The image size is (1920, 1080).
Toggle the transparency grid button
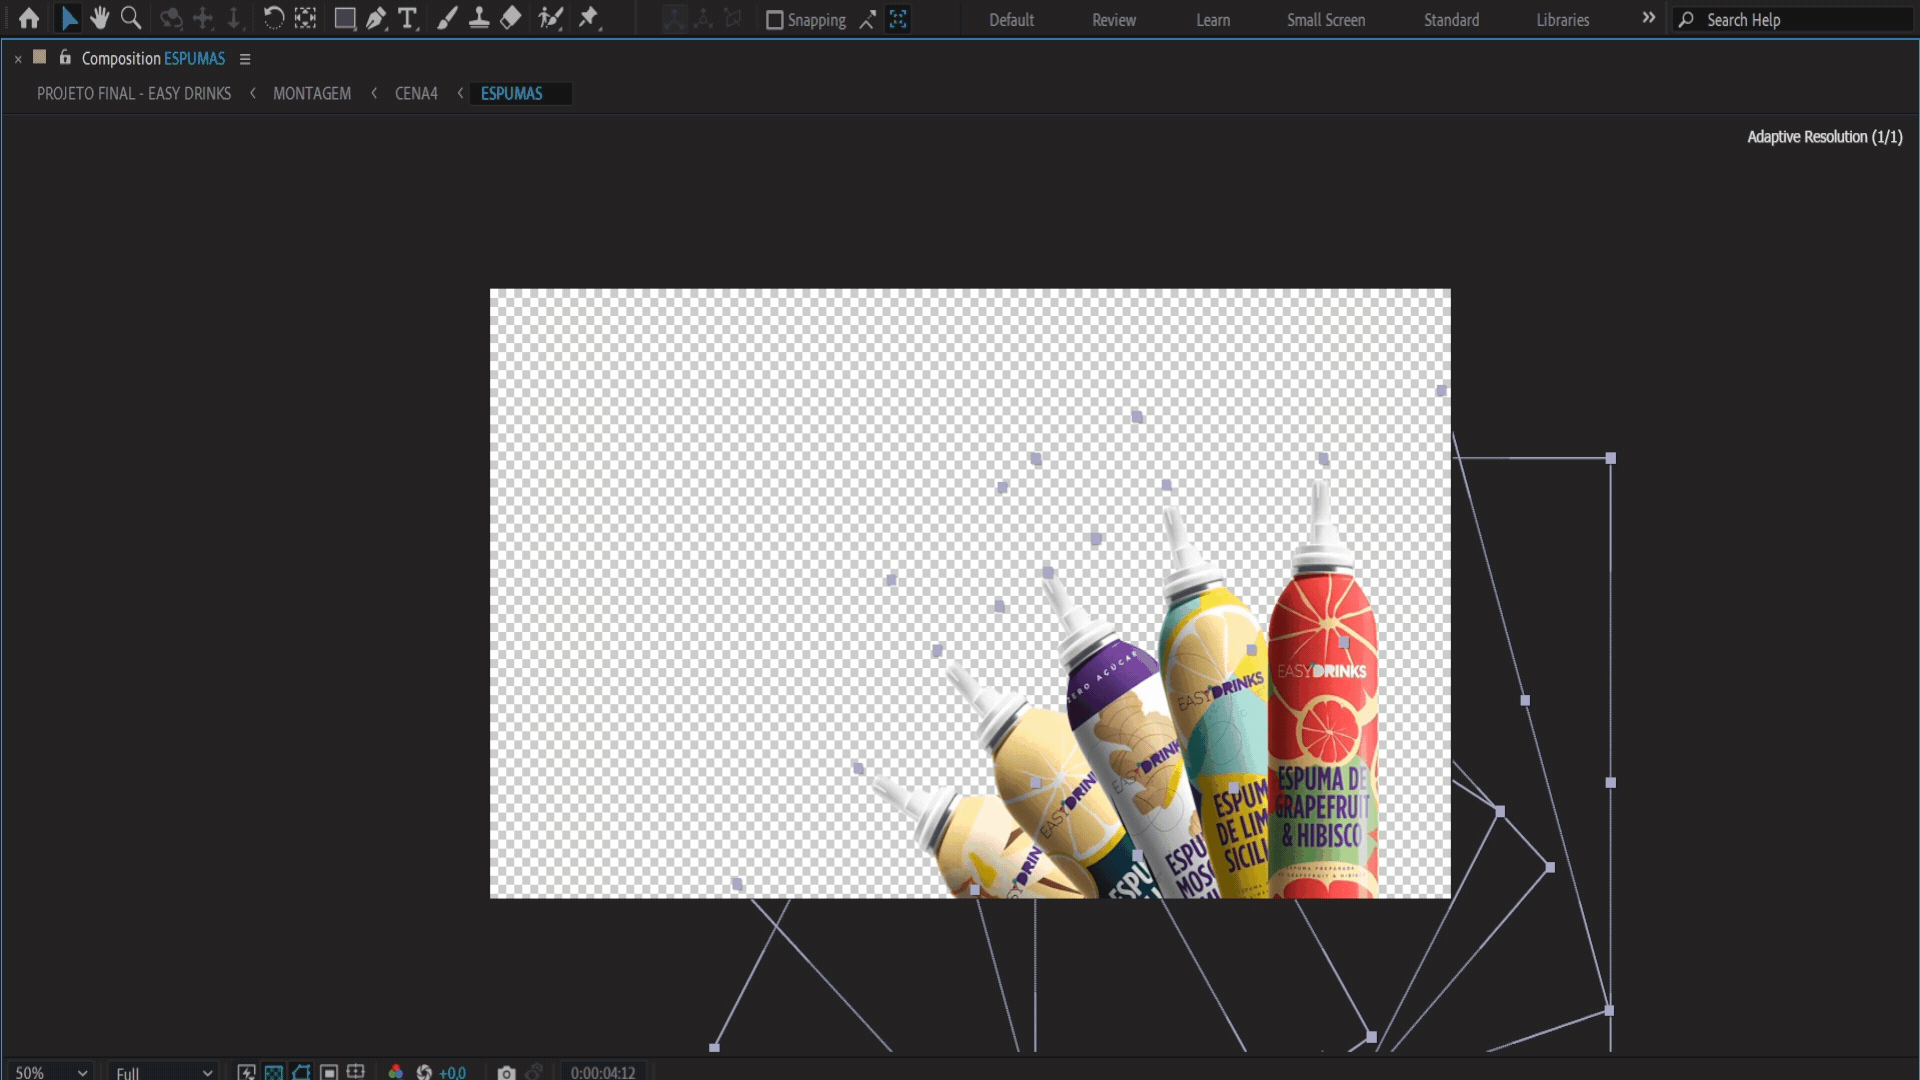(273, 1072)
